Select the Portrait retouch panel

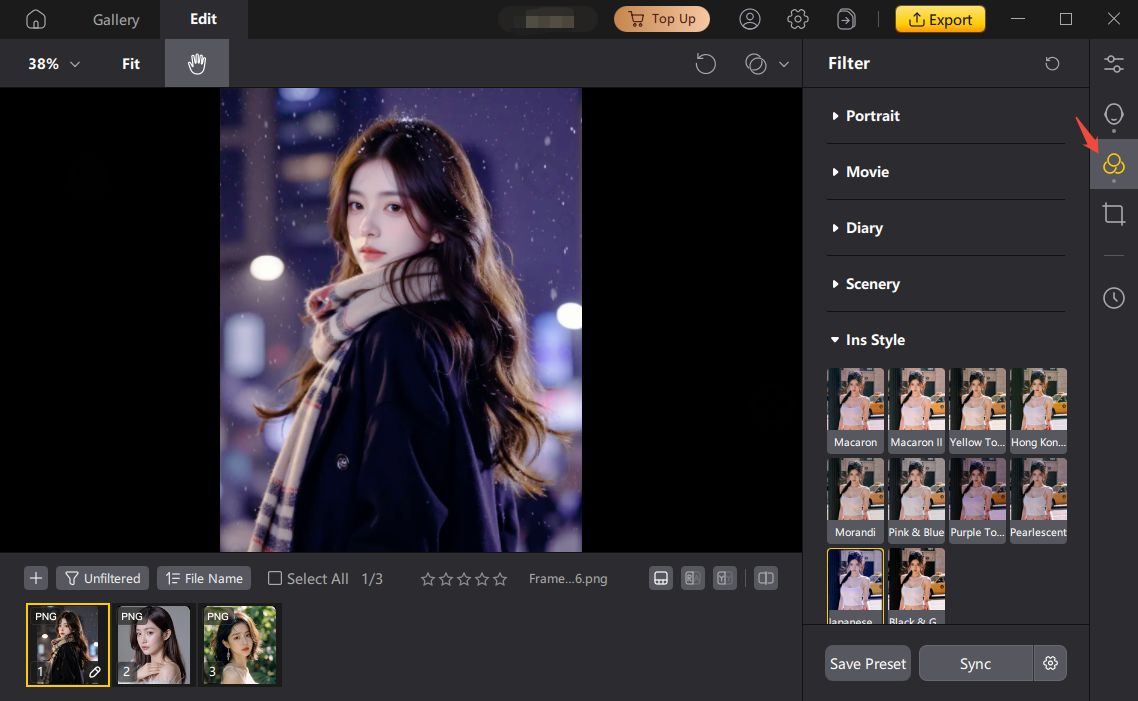1114,115
